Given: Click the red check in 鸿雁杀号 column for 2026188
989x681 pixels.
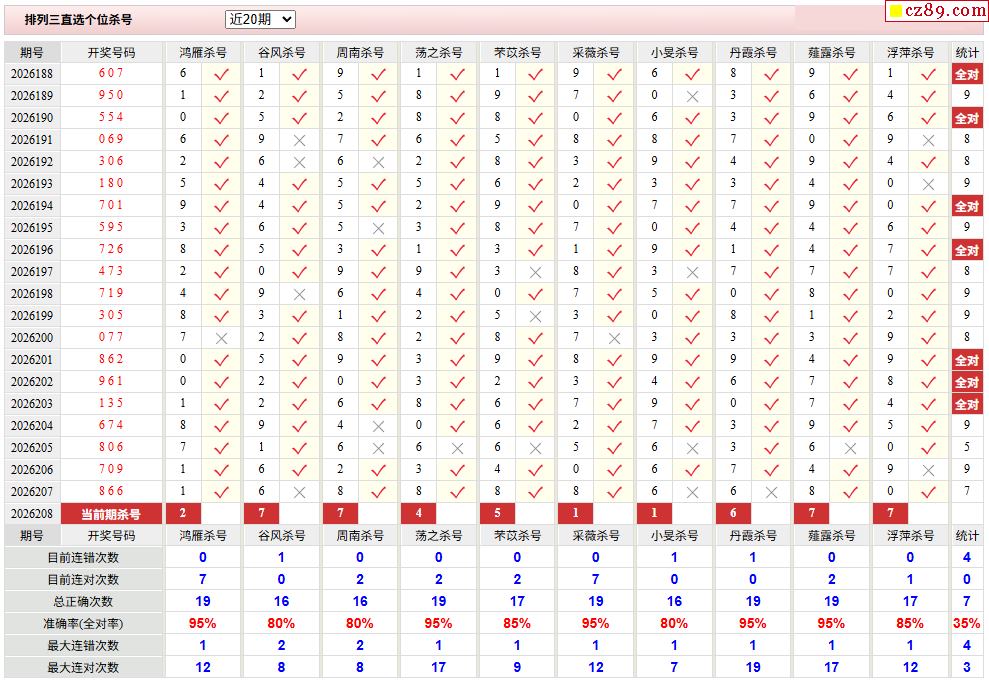Looking at the screenshot, I should pos(221,74).
